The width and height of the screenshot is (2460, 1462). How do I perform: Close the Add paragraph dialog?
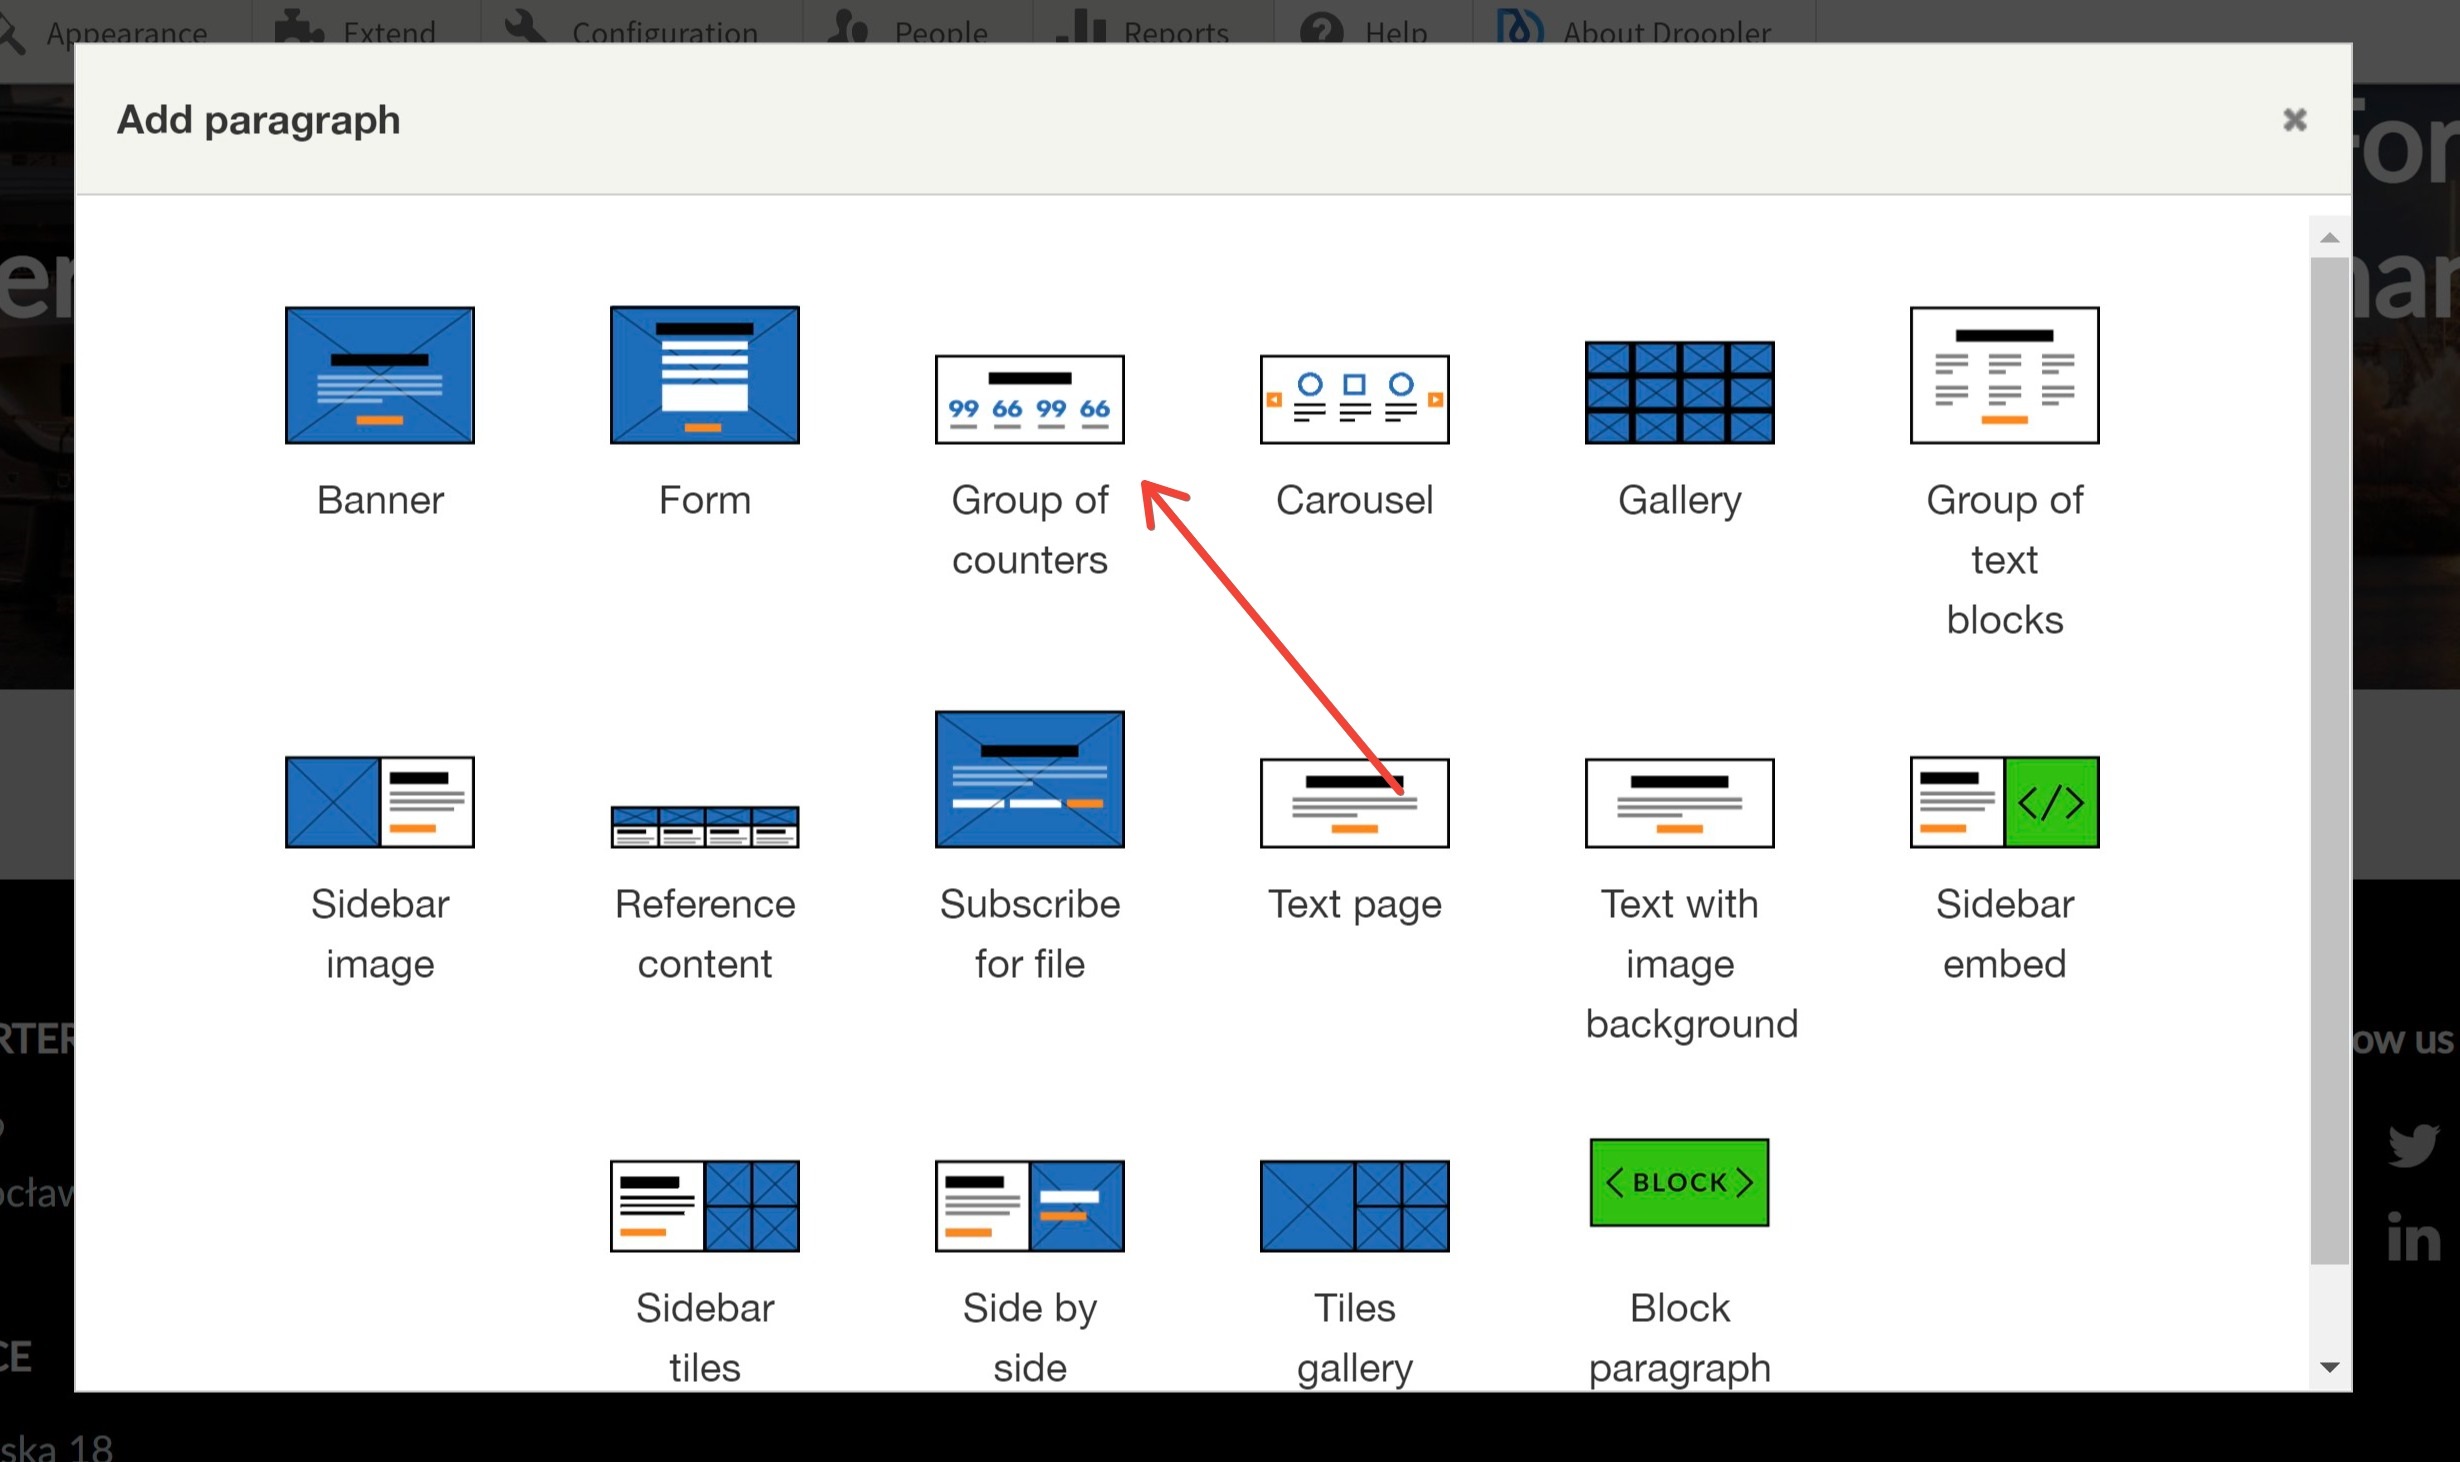[x=2295, y=120]
